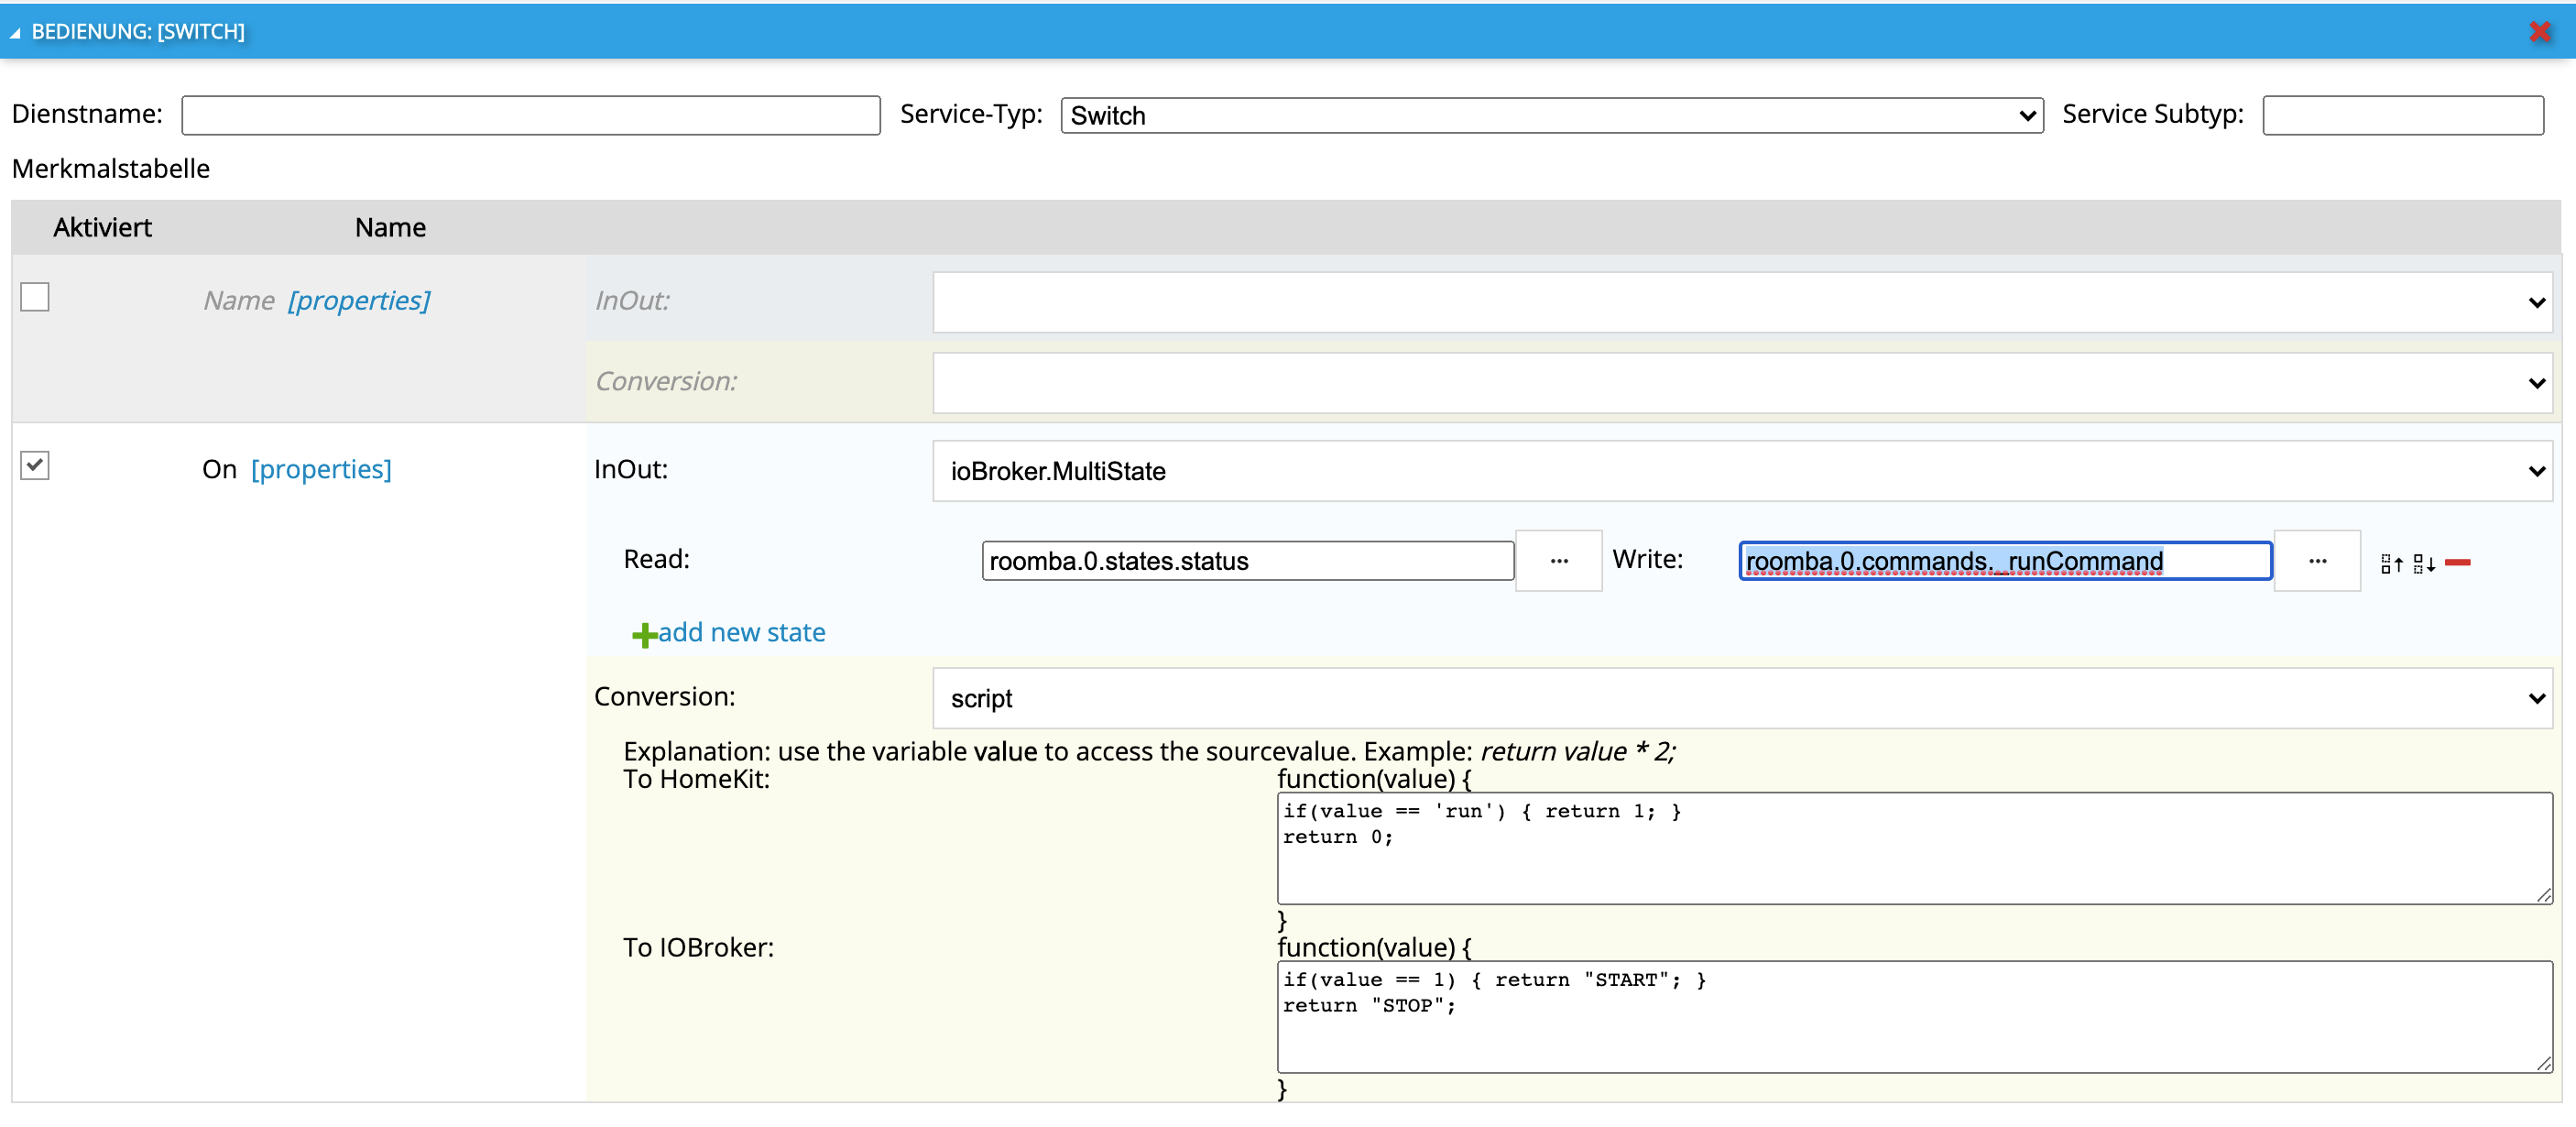
Task: Close the BEDIENUNG panel with red X
Action: (2539, 31)
